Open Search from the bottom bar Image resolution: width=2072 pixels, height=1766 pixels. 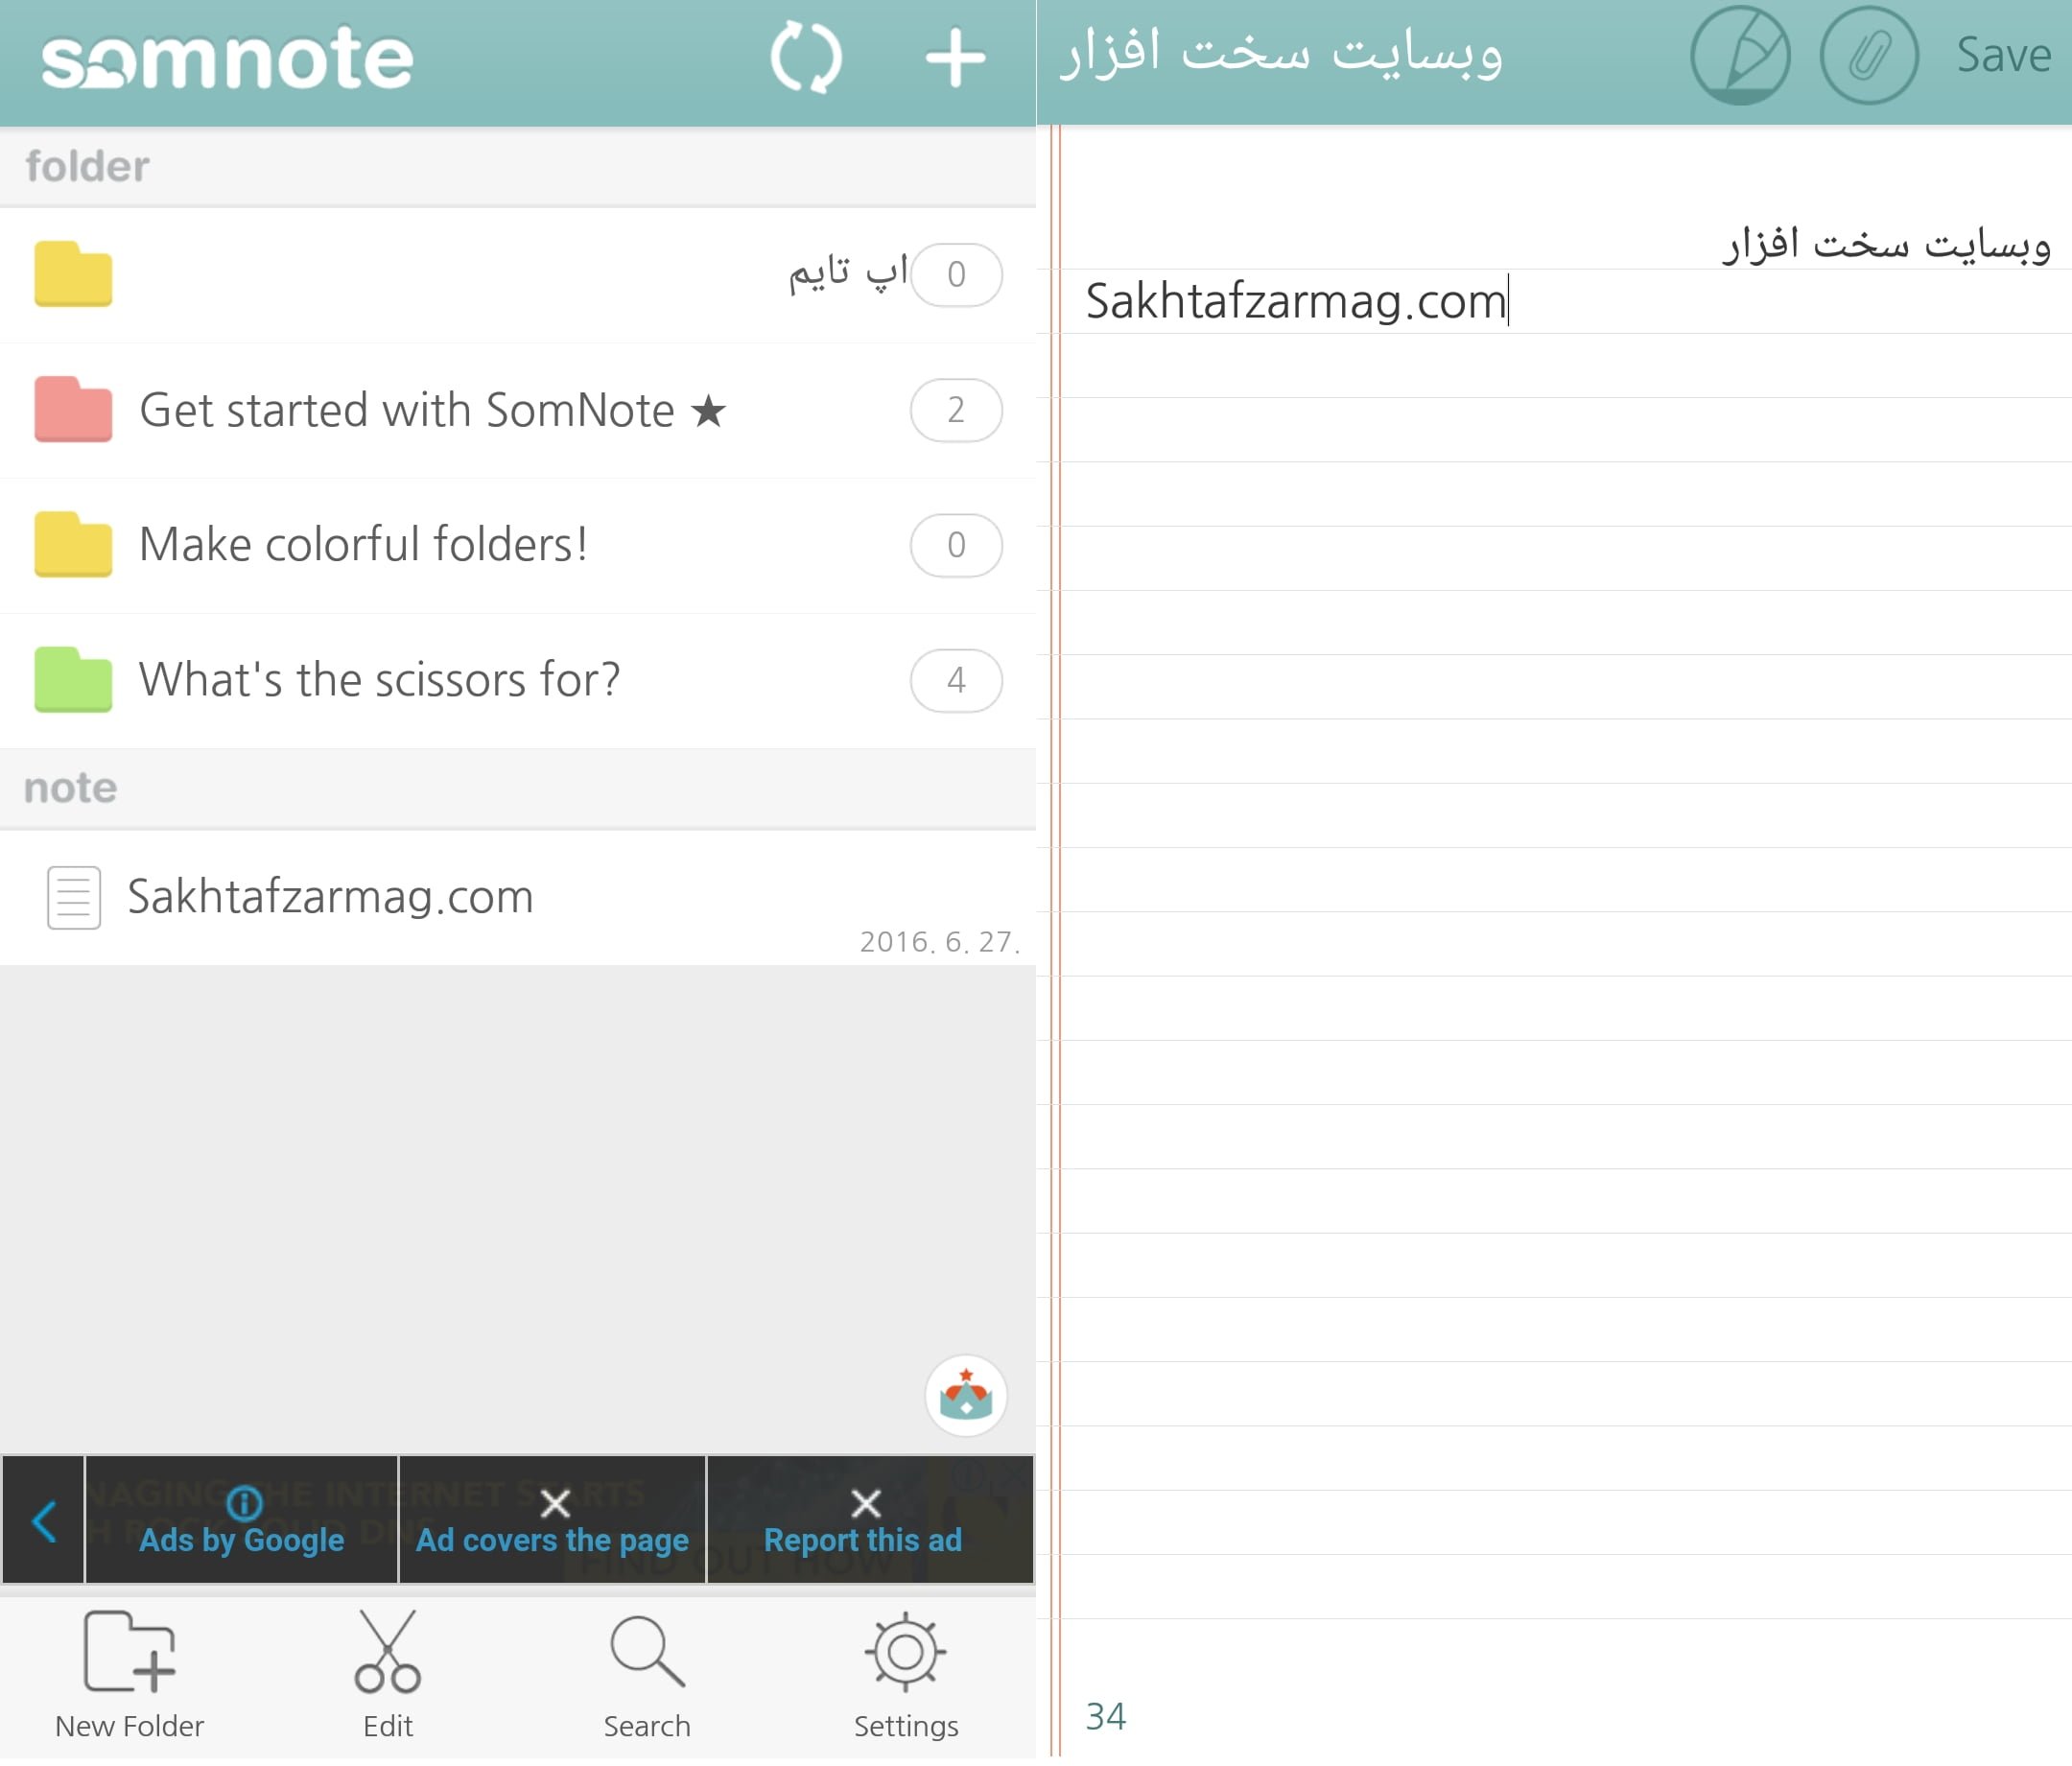pos(646,1655)
